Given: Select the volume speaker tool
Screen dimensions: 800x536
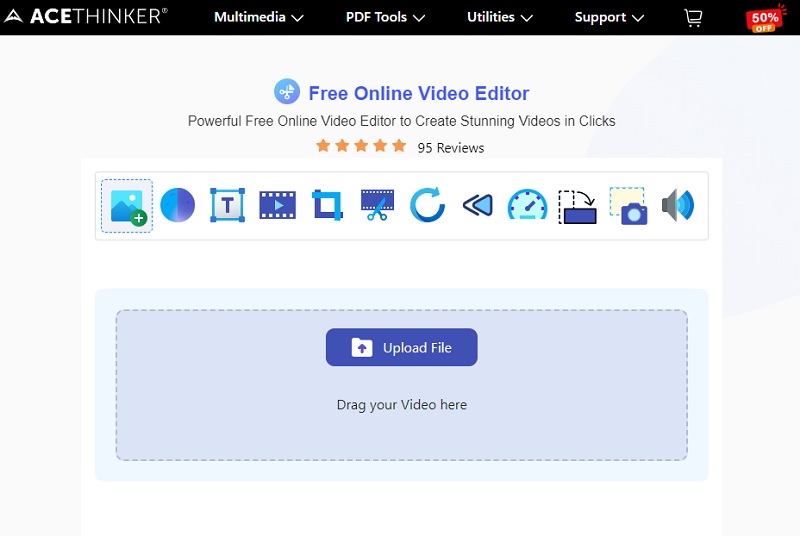Looking at the screenshot, I should [678, 205].
